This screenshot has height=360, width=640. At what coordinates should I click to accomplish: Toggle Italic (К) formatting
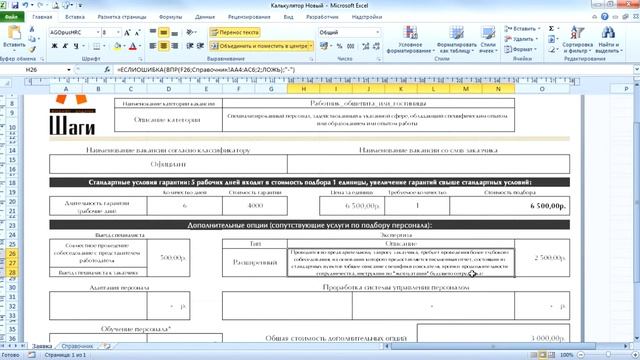[65, 46]
